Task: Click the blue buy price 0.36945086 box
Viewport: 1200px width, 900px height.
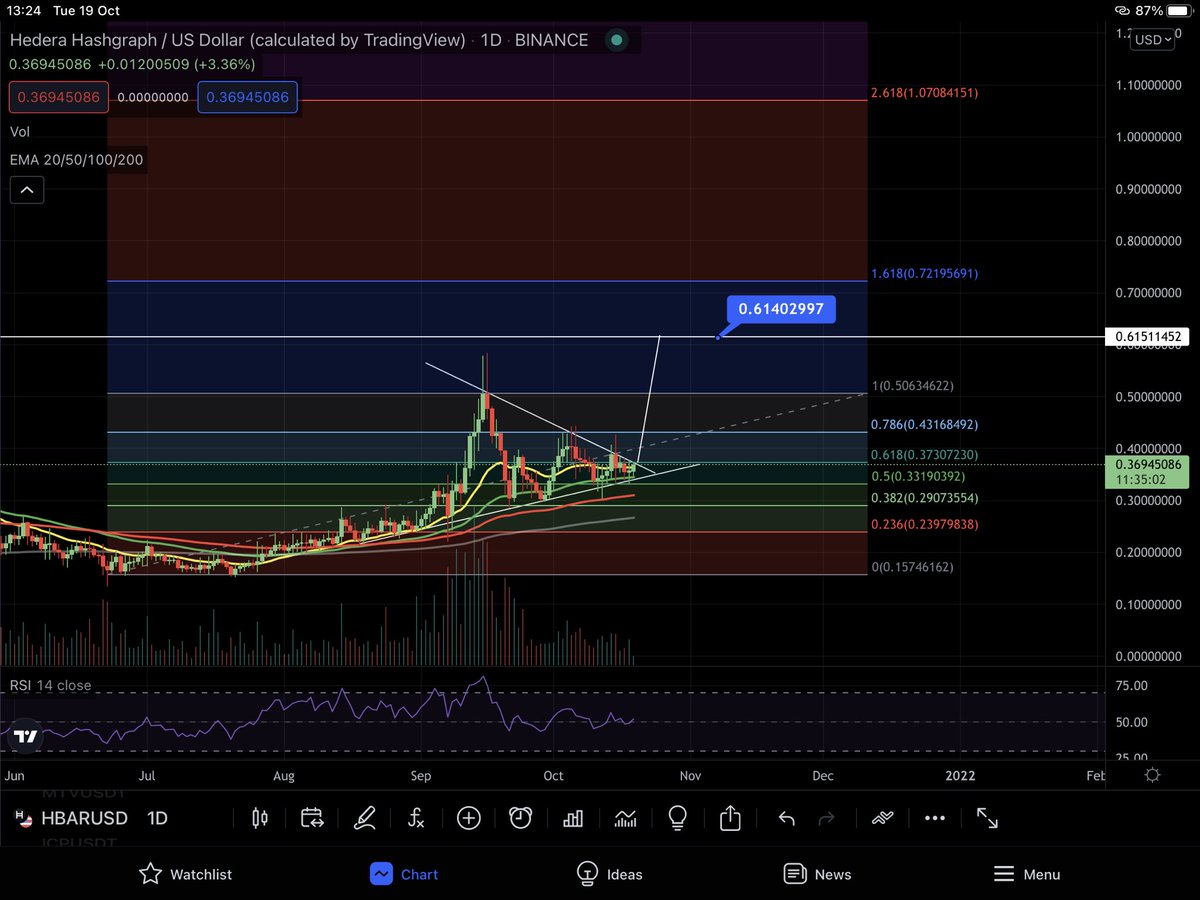Action: (x=246, y=97)
